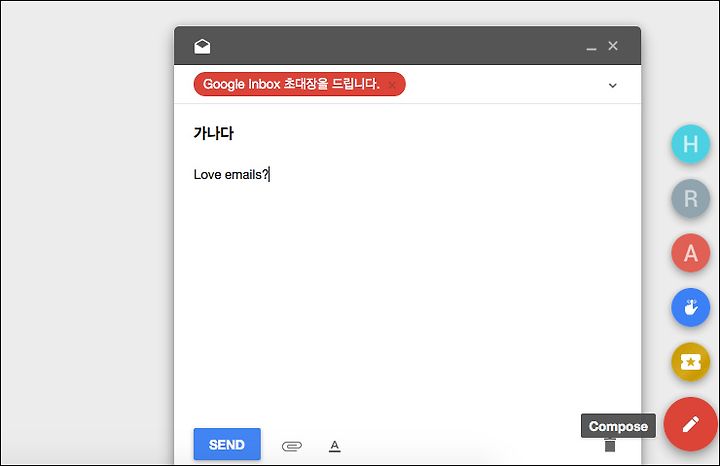Discard draft with trash icon
This screenshot has width=720, height=466.
click(x=610, y=445)
